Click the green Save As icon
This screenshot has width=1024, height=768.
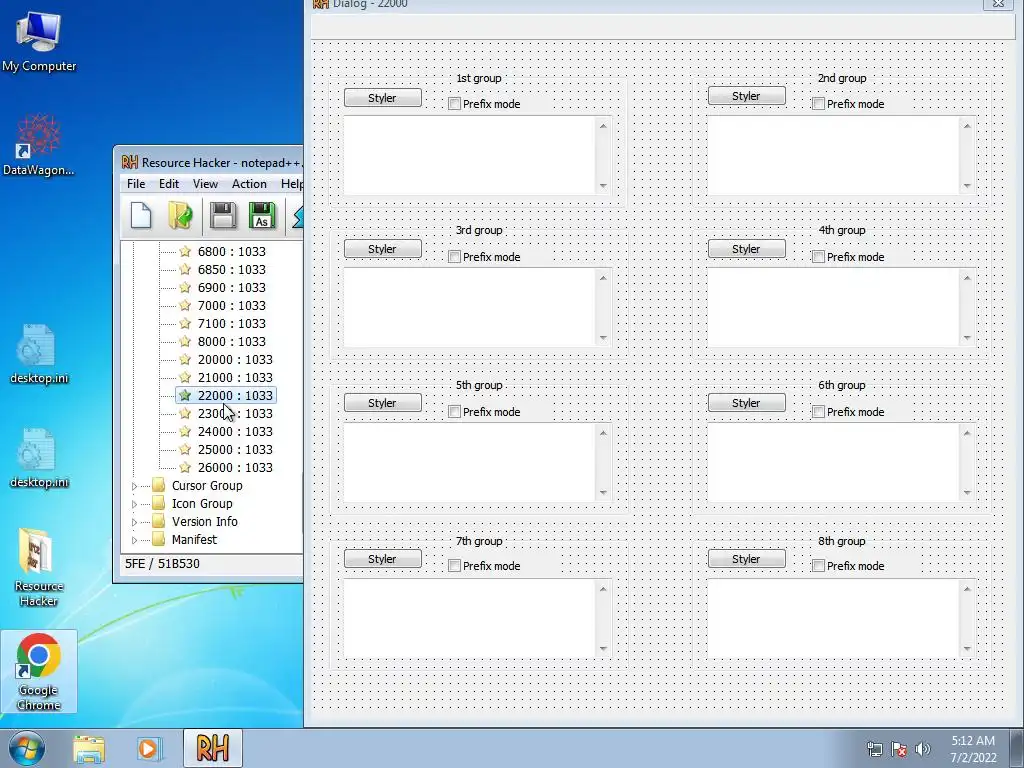click(261, 216)
